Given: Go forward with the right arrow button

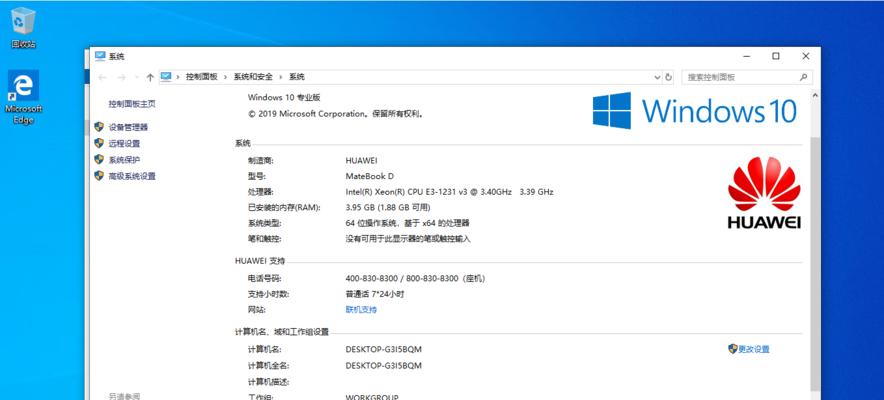Looking at the screenshot, I should tap(121, 77).
